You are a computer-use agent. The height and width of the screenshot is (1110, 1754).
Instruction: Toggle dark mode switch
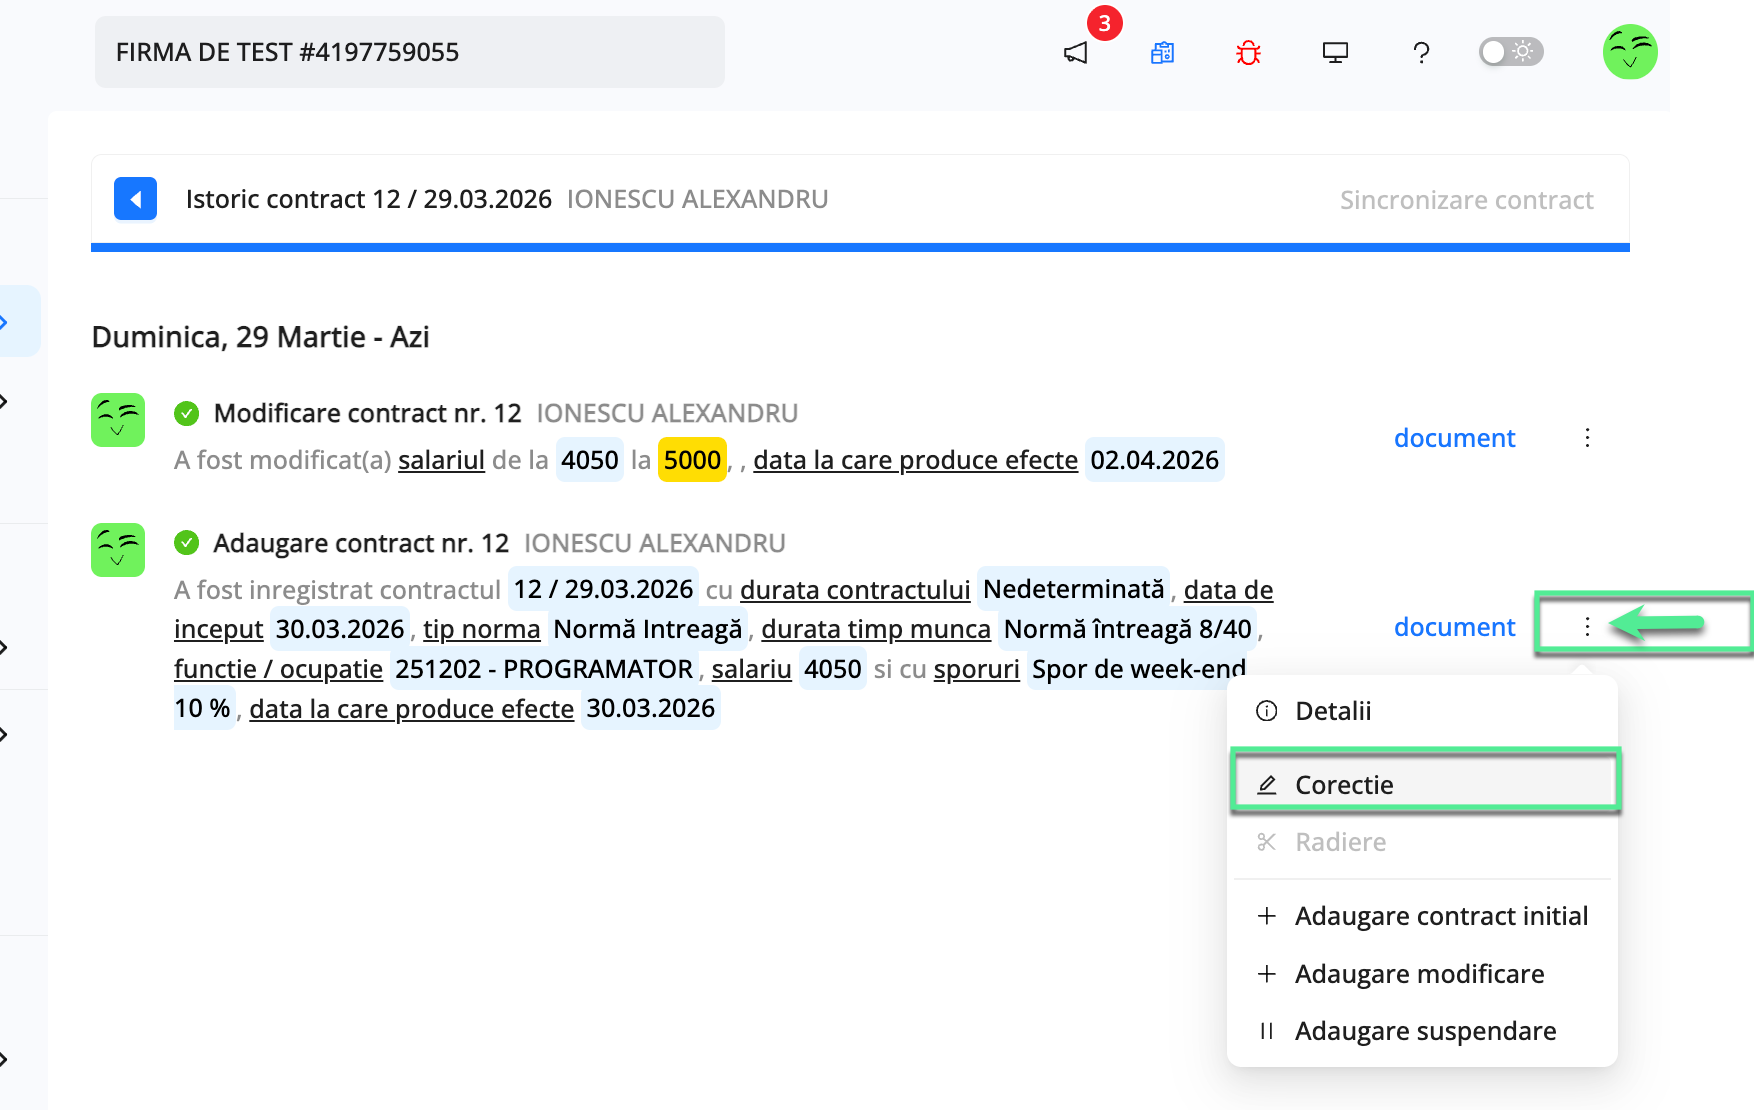pyautogui.click(x=1510, y=51)
